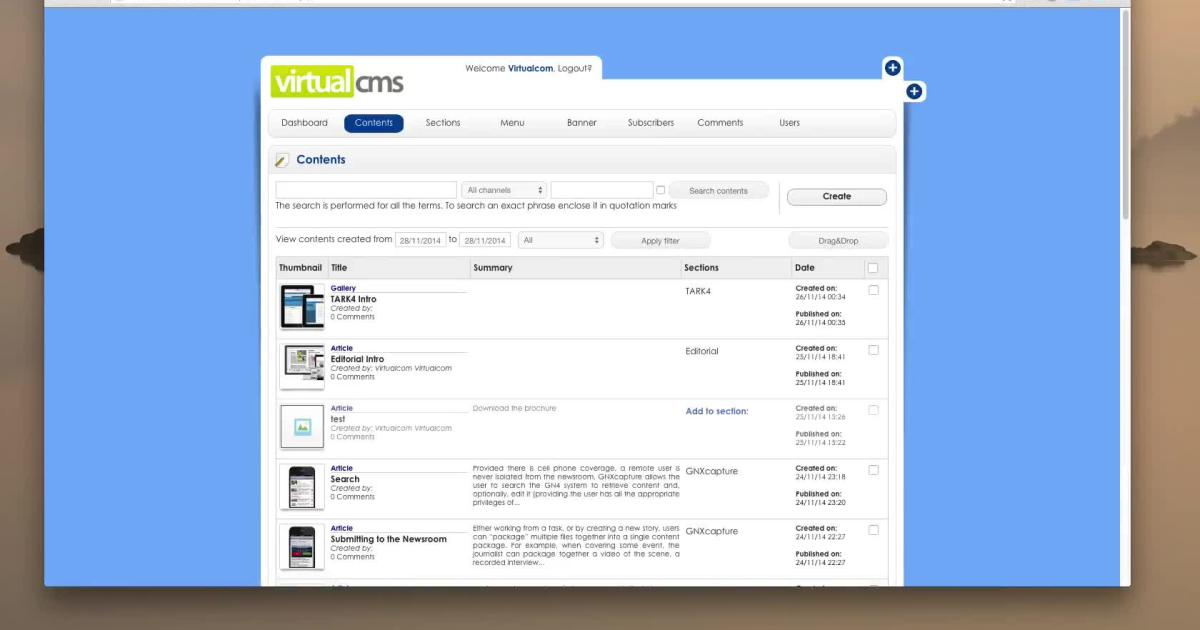Image resolution: width=1200 pixels, height=630 pixels.
Task: Click the virtualcms logo
Action: [x=337, y=81]
